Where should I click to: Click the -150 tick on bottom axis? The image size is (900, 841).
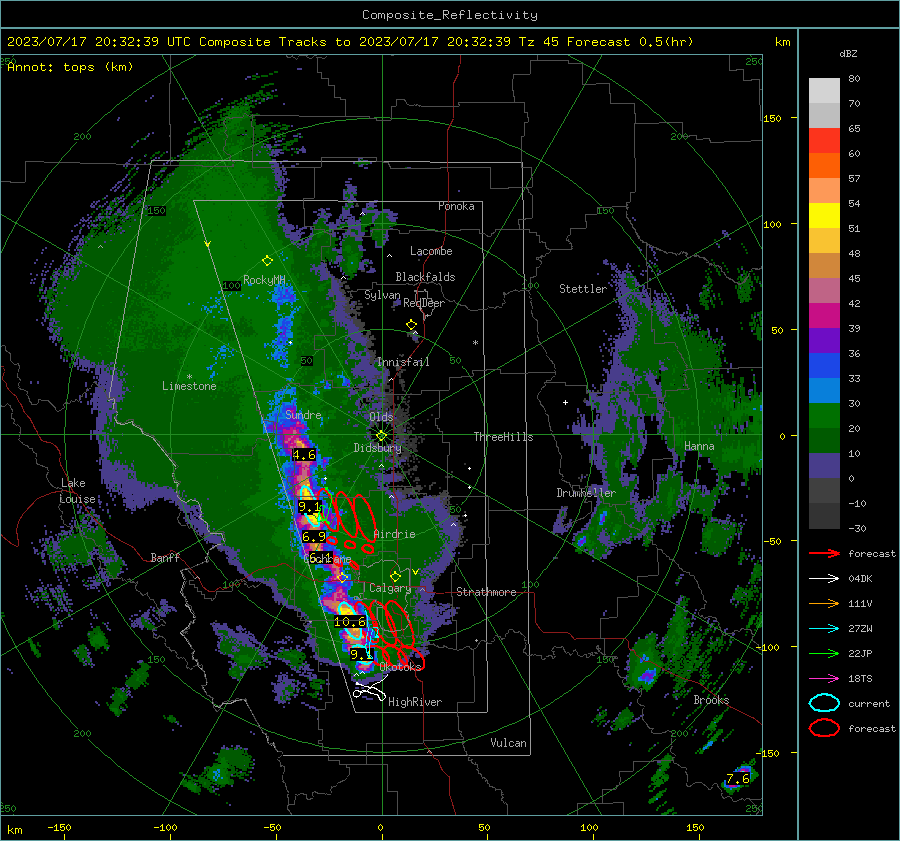pos(59,827)
